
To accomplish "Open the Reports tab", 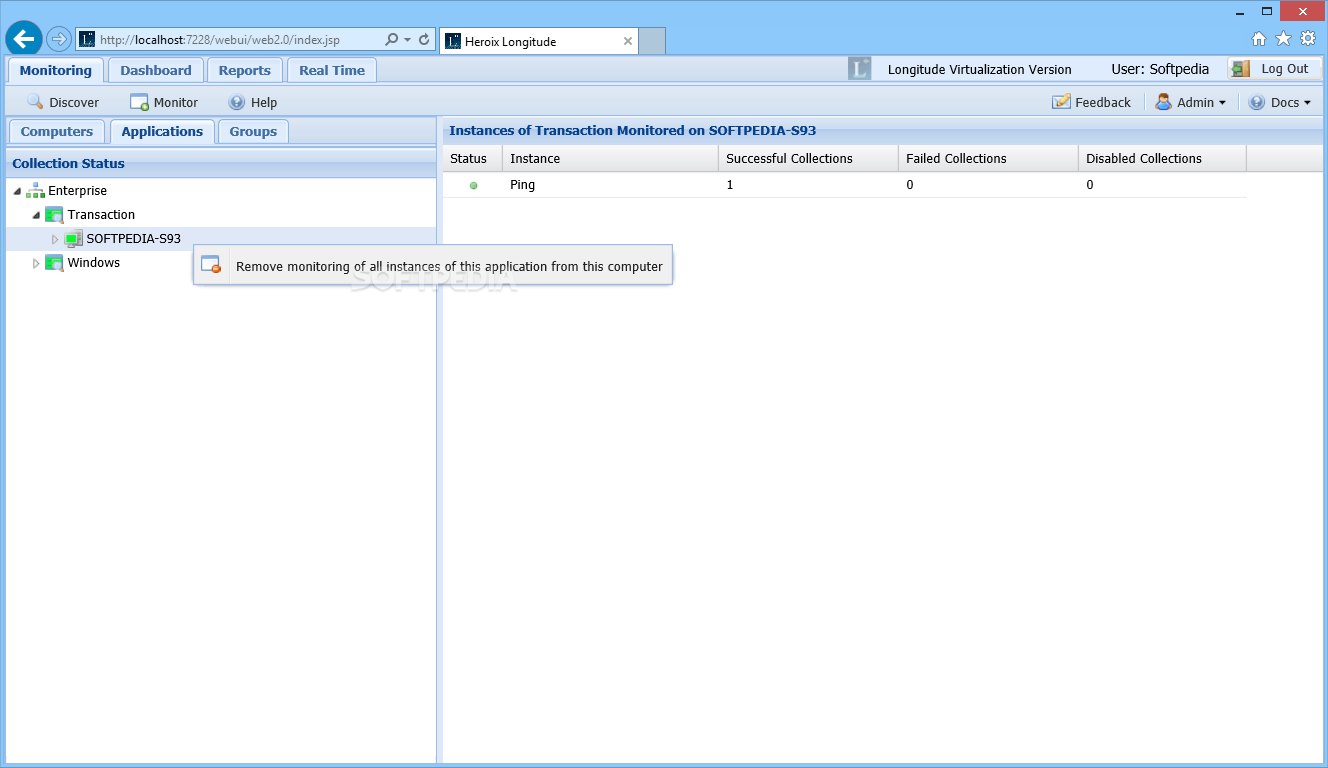I will (245, 70).
